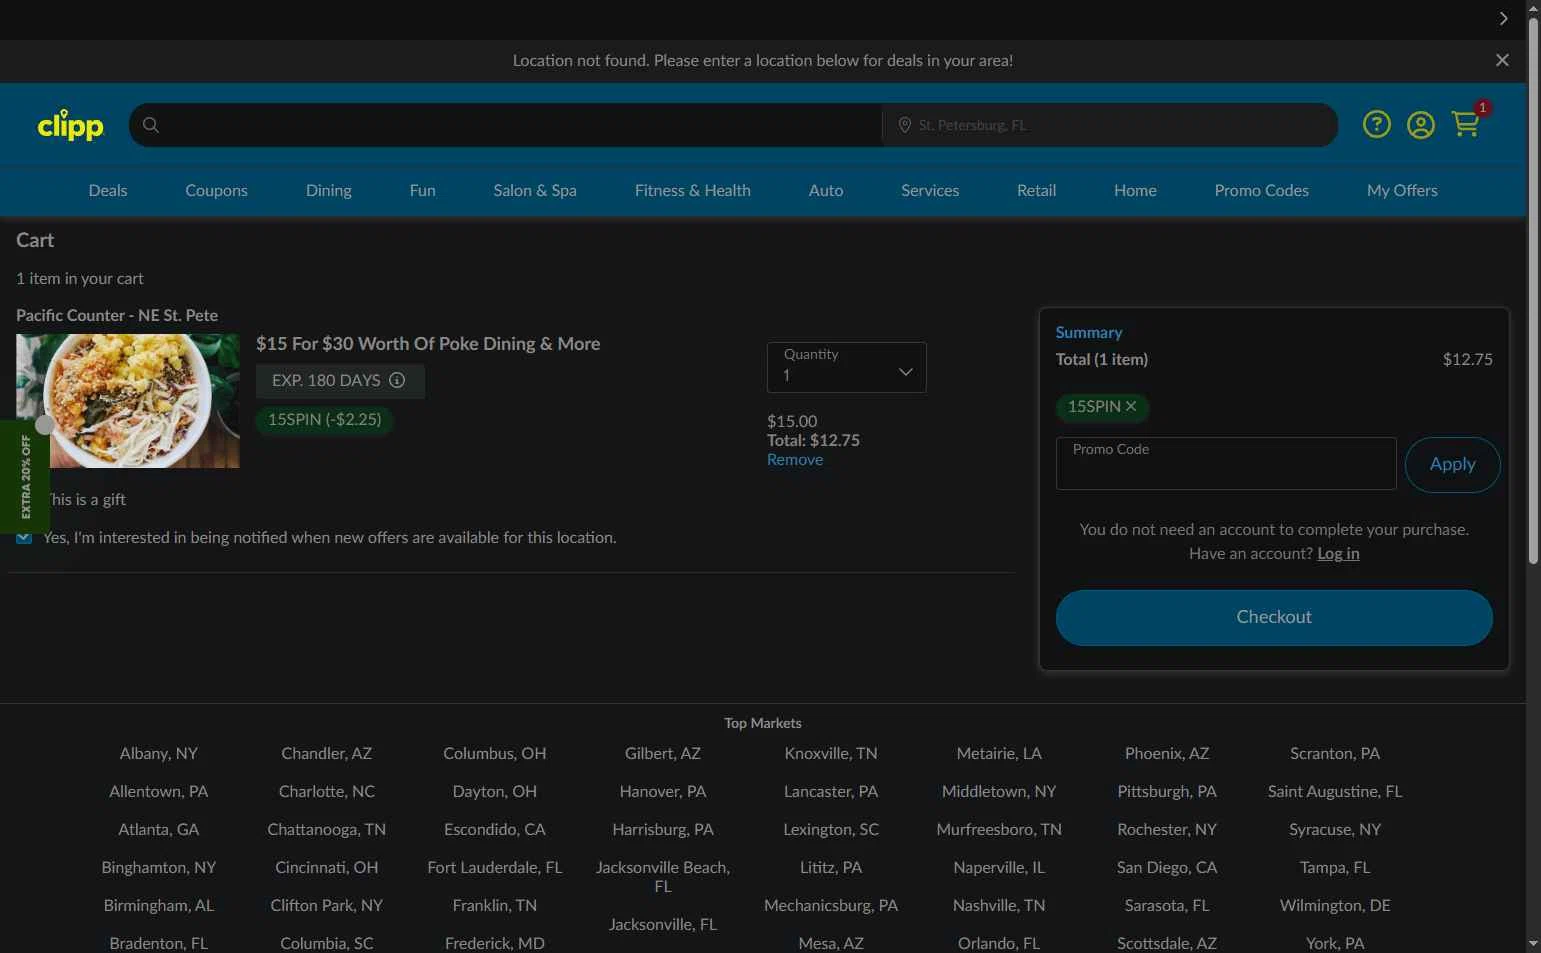Open the Coupons menu
This screenshot has width=1541, height=953.
(216, 190)
